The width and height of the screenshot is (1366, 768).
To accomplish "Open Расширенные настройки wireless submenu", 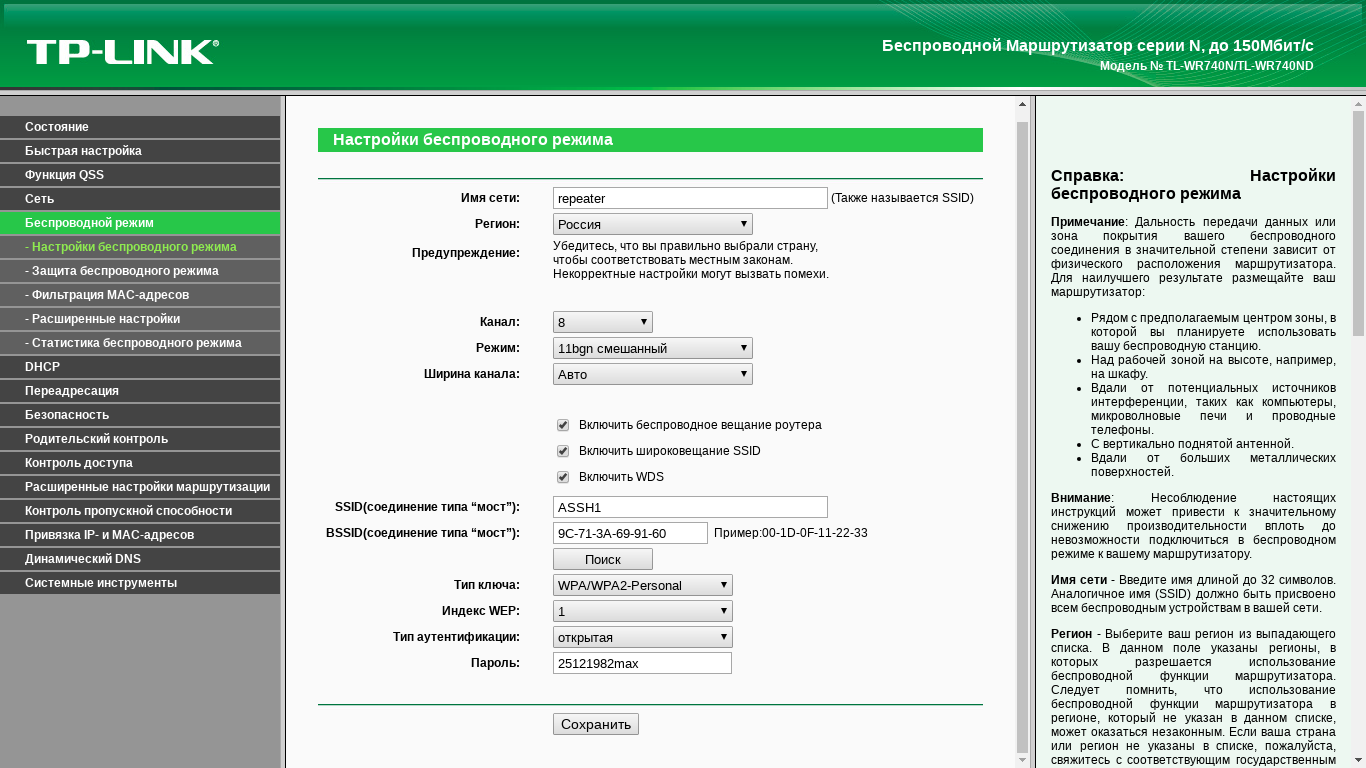I will click(x=140, y=319).
